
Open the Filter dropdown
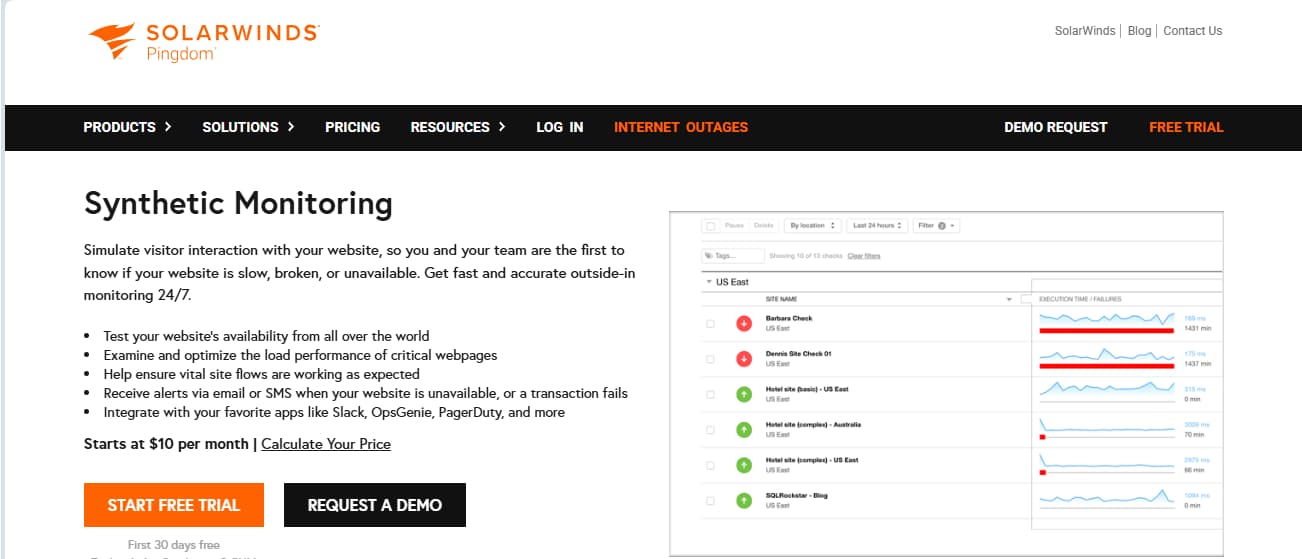(x=938, y=226)
